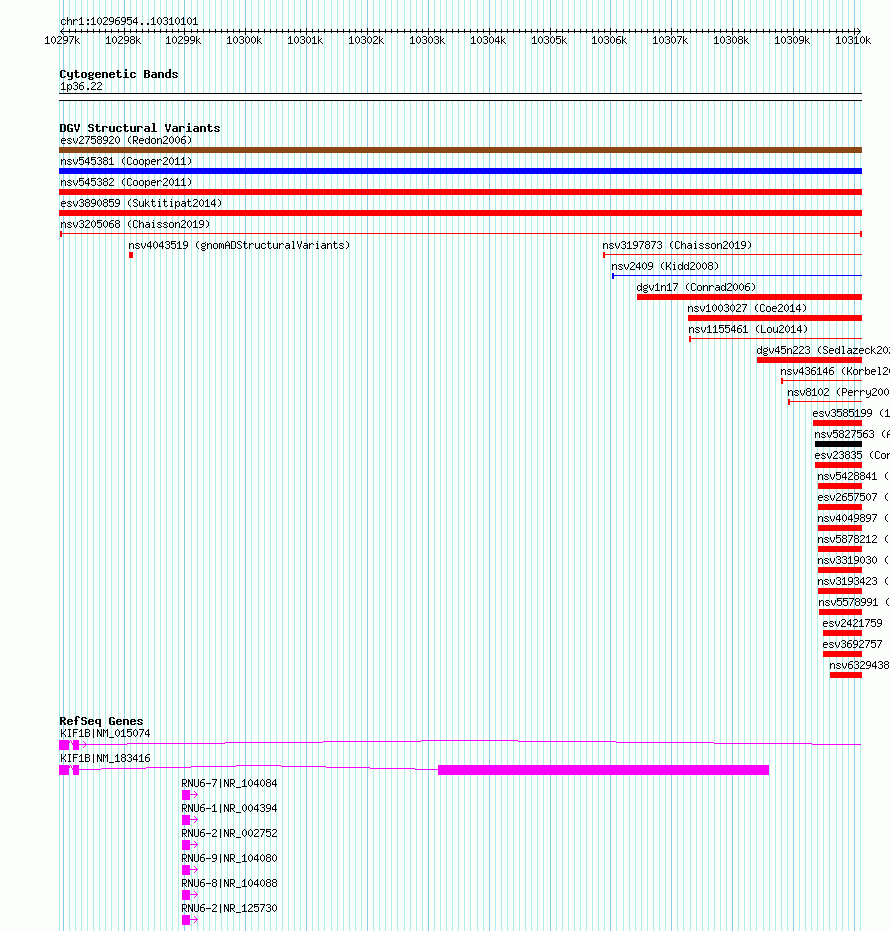Click the magenta RNU6-1 gene glyph
This screenshot has width=890, height=931.
pyautogui.click(x=190, y=820)
